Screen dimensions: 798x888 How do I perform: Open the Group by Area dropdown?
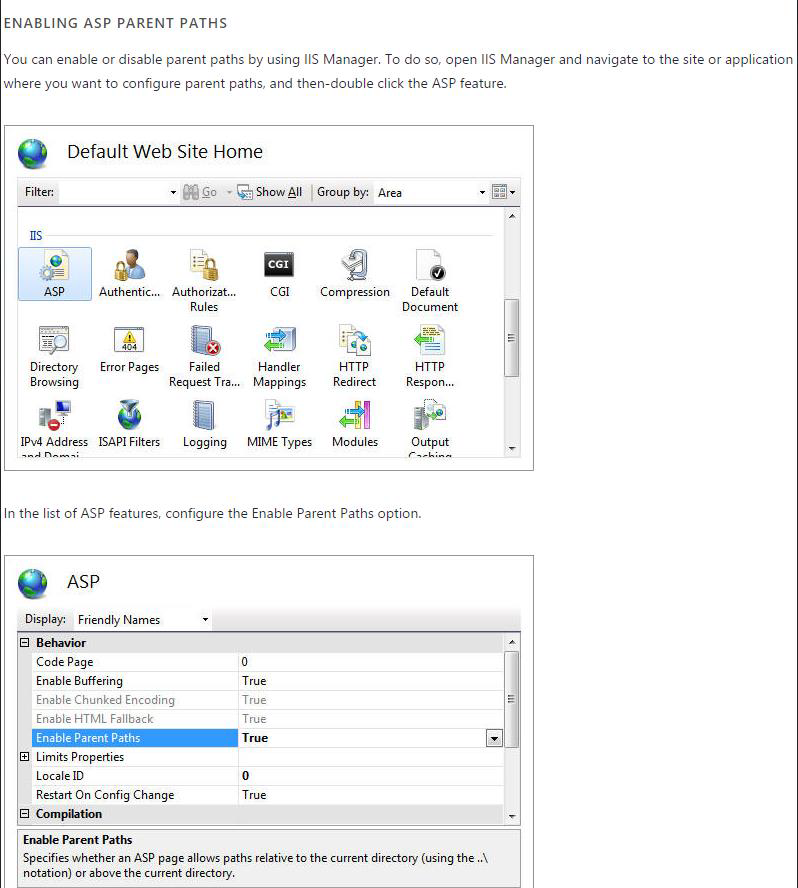431,192
